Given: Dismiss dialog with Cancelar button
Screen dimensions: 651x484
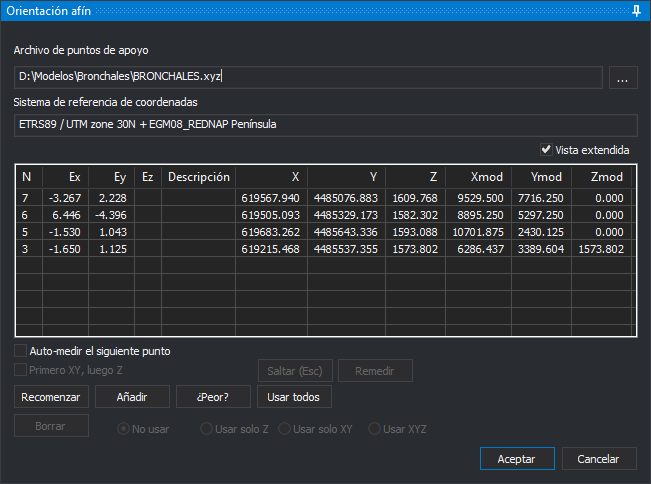Looking at the screenshot, I should (599, 459).
